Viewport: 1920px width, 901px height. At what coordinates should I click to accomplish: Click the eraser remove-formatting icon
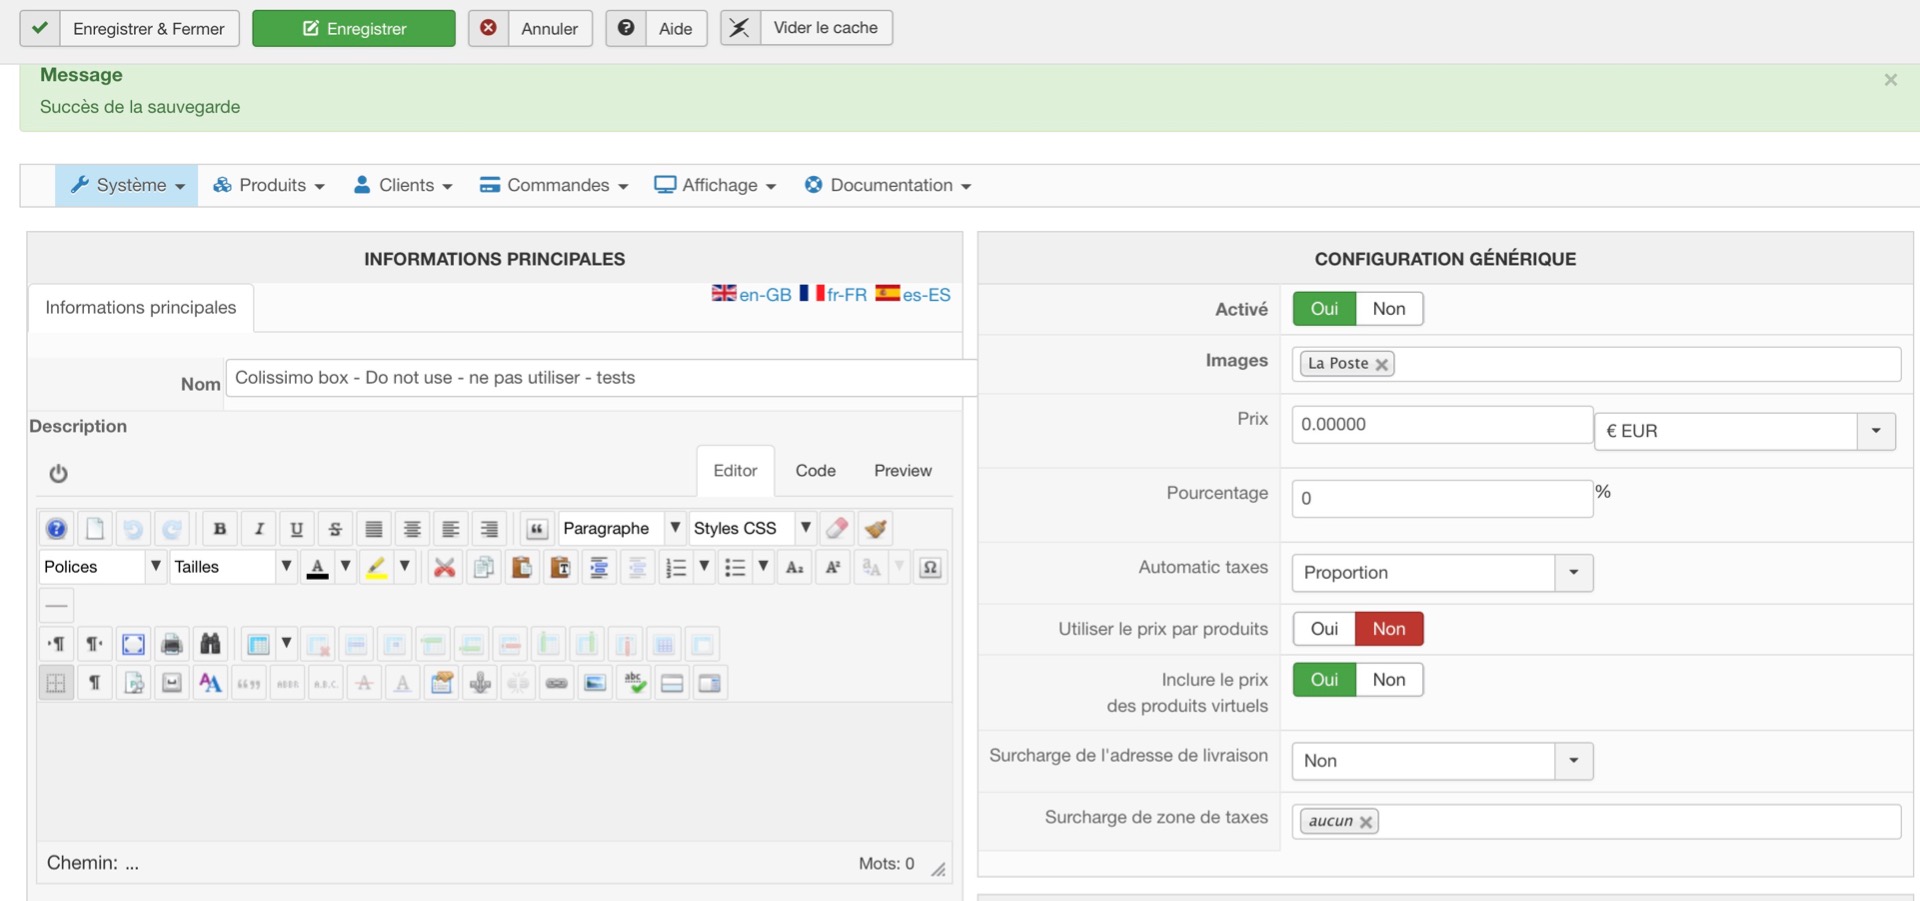(x=837, y=529)
